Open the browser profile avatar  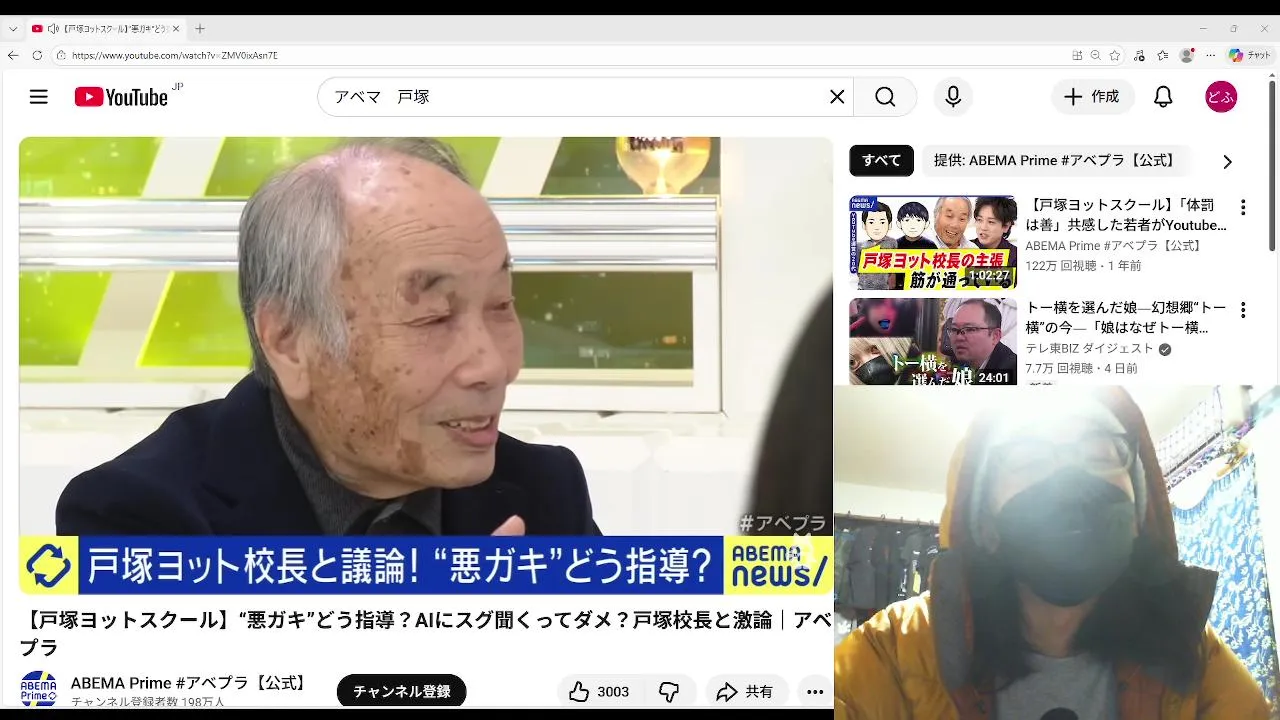coord(1187,55)
